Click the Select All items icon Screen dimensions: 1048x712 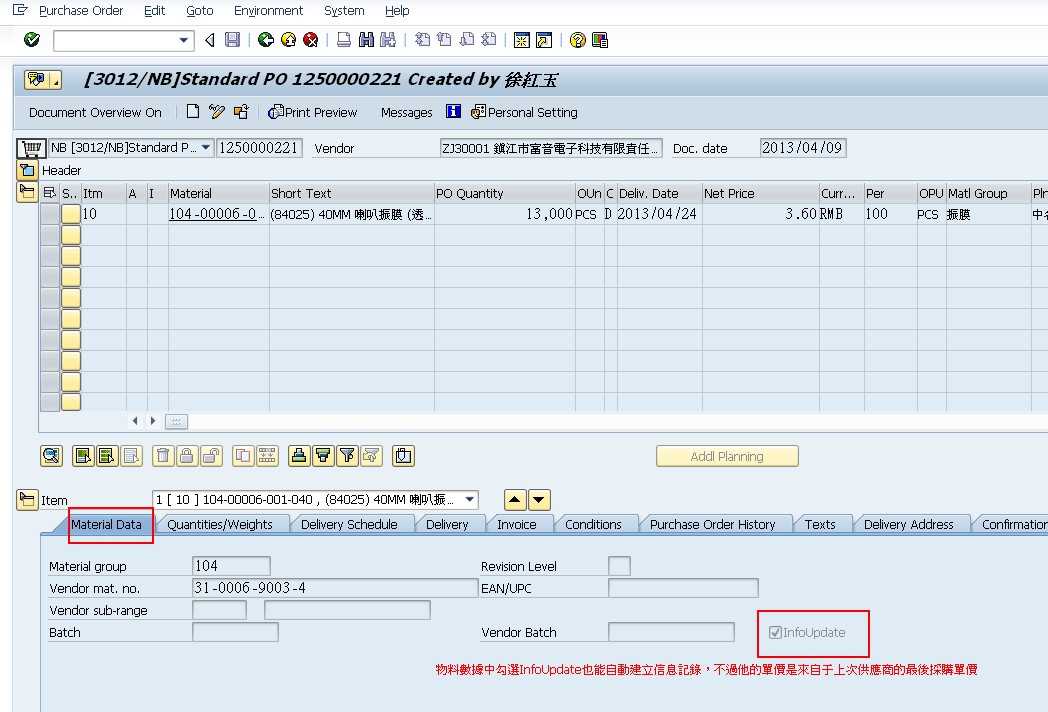(83, 456)
